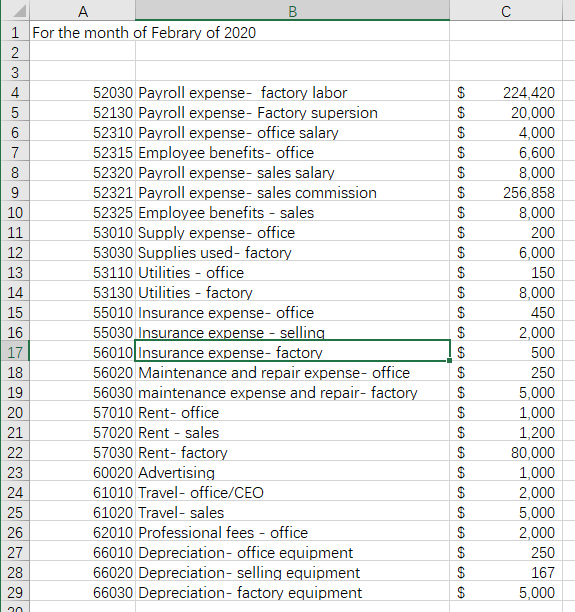Select column C header

pyautogui.click(x=506, y=11)
